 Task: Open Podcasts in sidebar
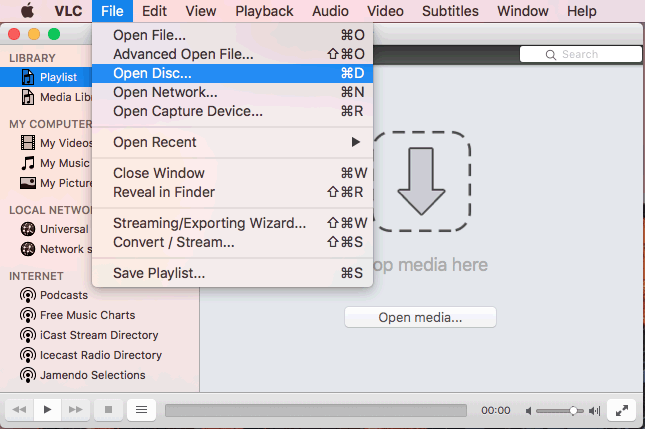(x=64, y=295)
